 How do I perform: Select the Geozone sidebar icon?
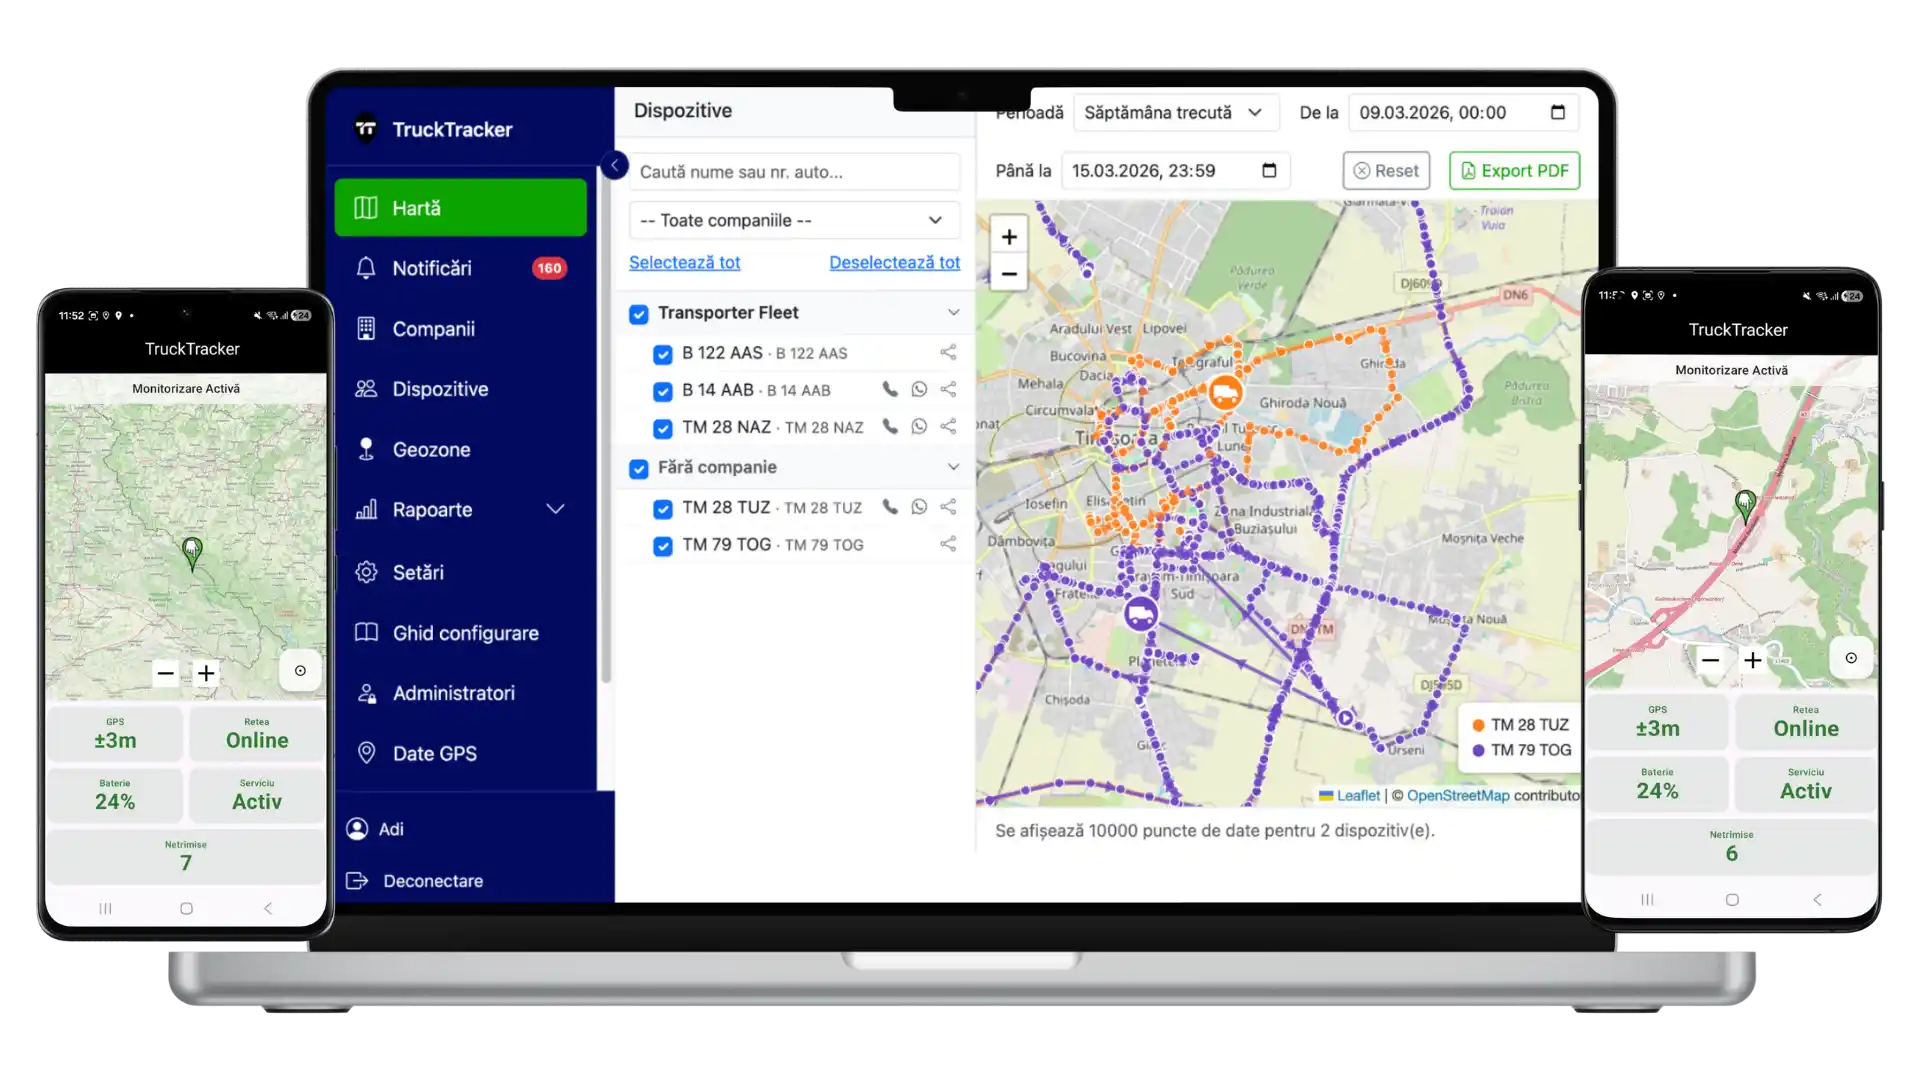[366, 449]
